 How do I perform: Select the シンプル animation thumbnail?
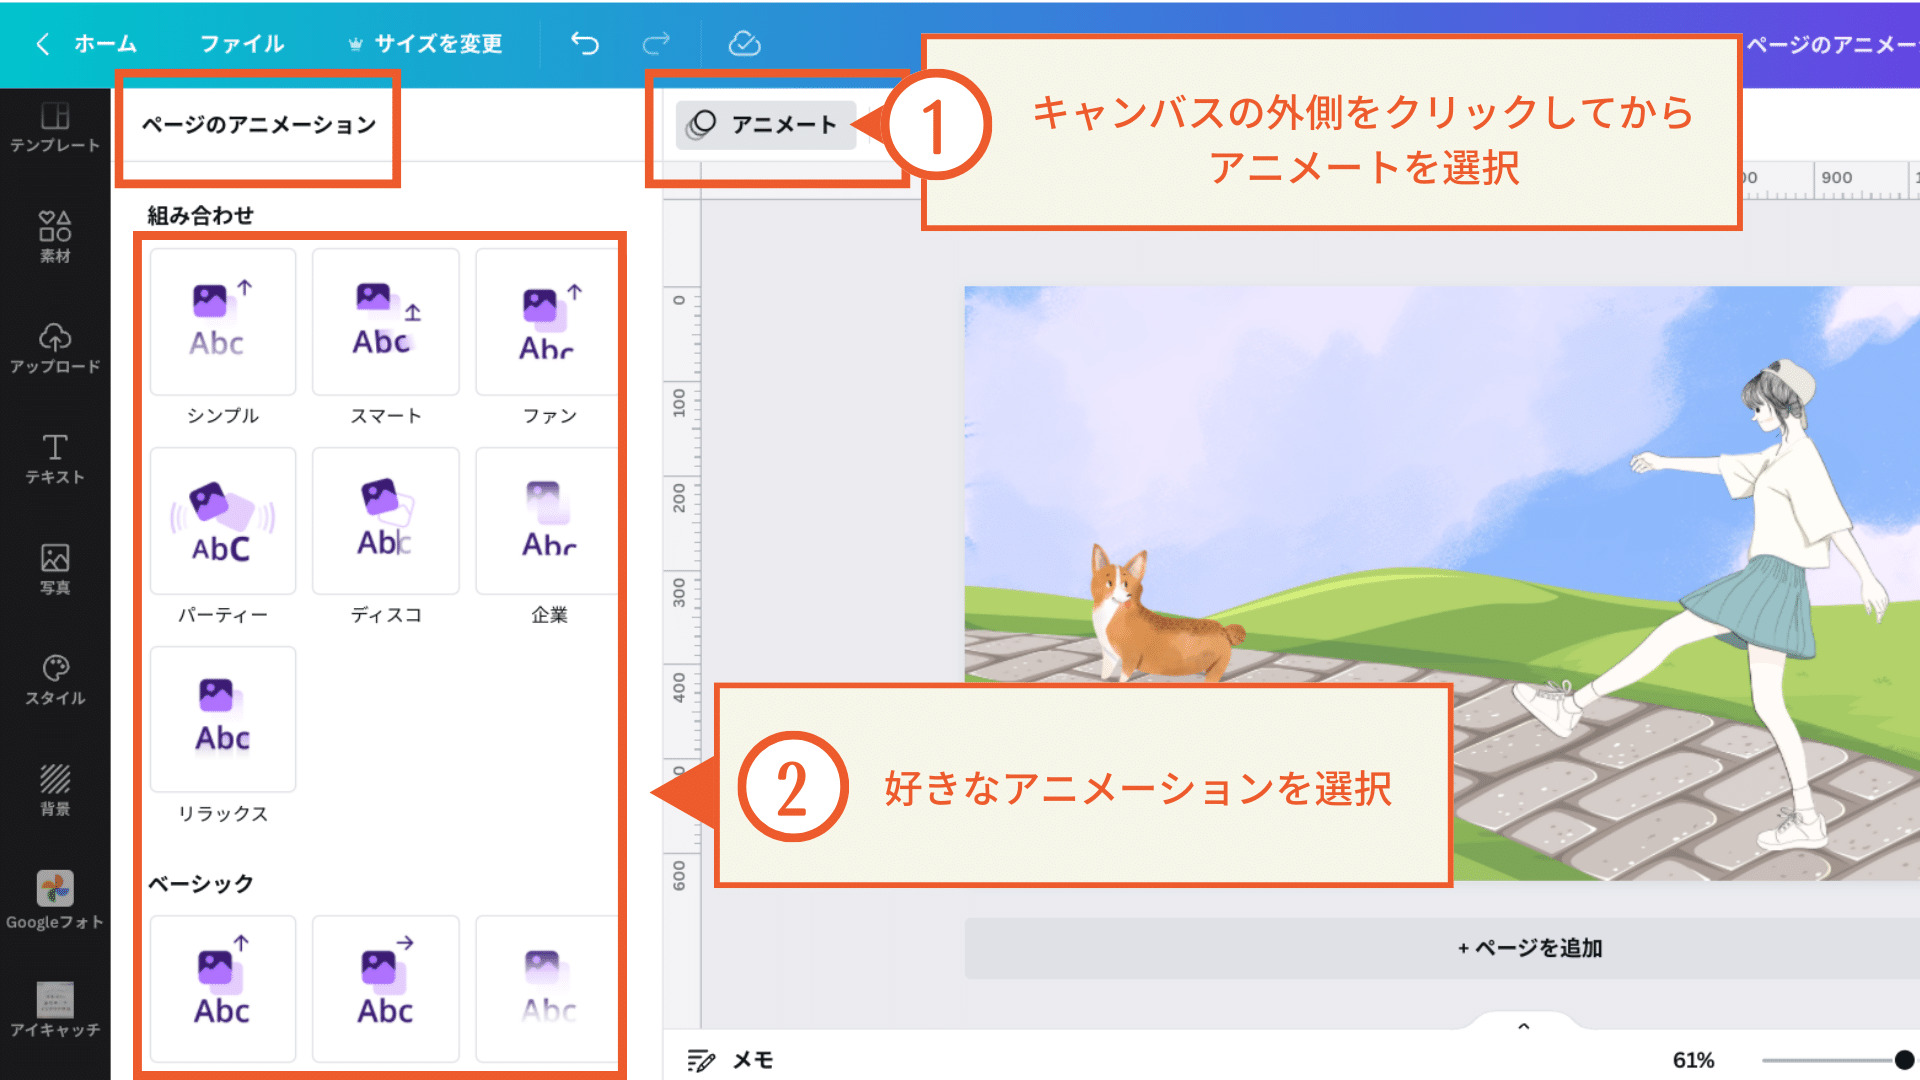tap(222, 322)
